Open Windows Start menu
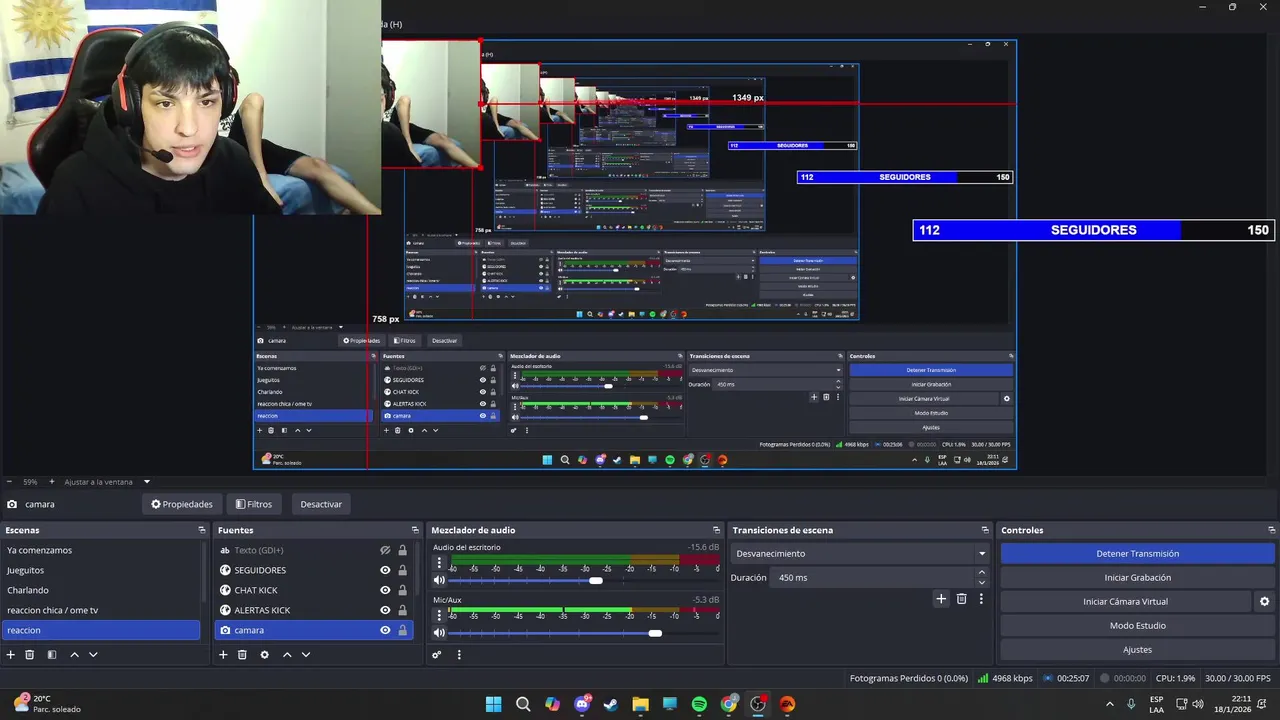Image resolution: width=1280 pixels, height=720 pixels. coord(493,704)
